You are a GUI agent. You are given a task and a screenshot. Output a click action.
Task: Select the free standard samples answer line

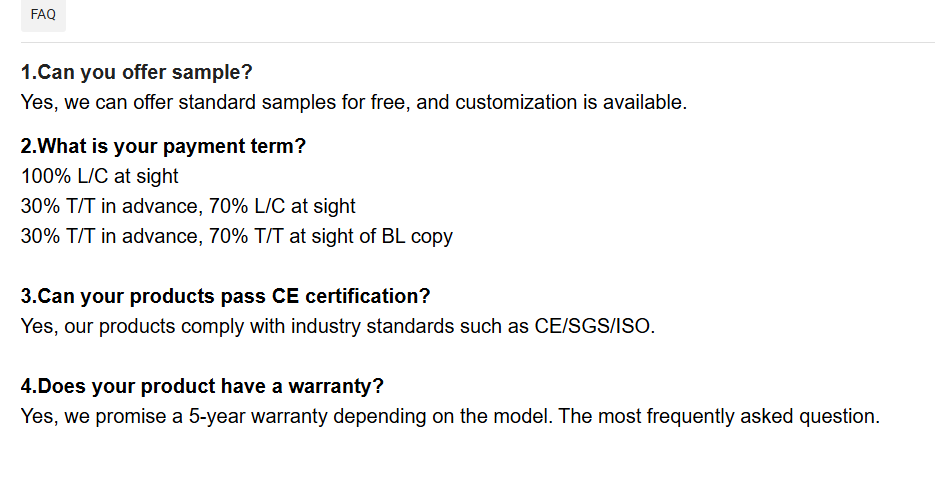pos(354,102)
